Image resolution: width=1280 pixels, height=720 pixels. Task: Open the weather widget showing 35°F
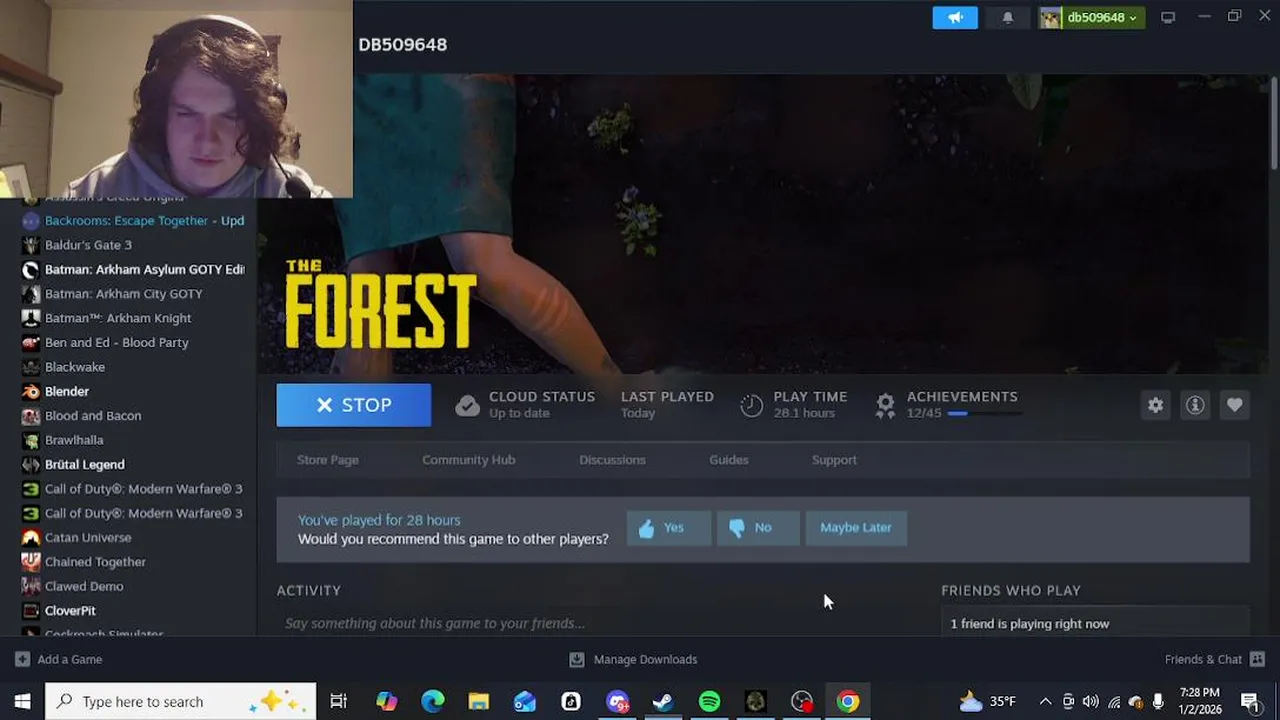point(988,701)
